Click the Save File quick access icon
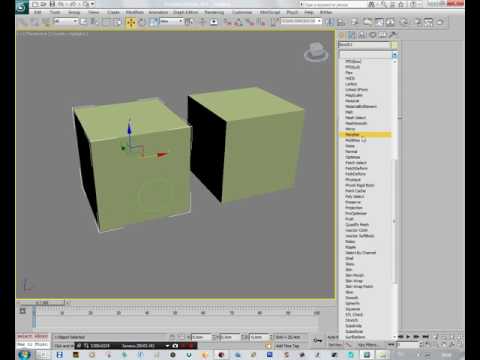The width and height of the screenshot is (480, 360). pyautogui.click(x=52, y=4)
